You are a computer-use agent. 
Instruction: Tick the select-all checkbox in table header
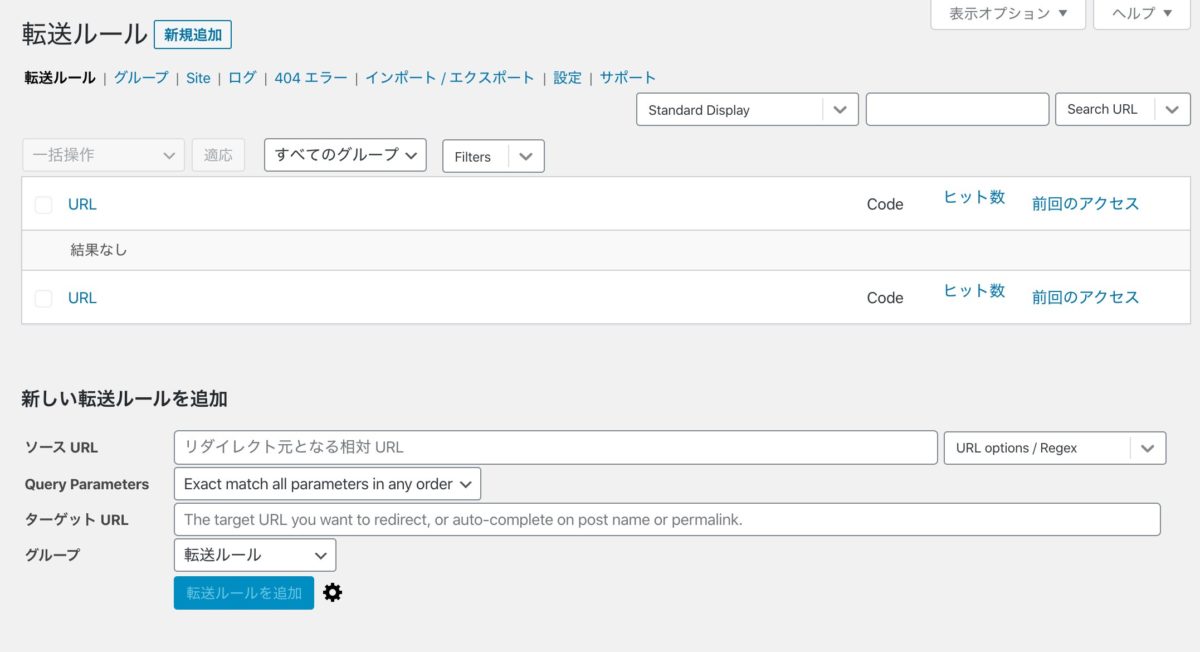pos(43,205)
